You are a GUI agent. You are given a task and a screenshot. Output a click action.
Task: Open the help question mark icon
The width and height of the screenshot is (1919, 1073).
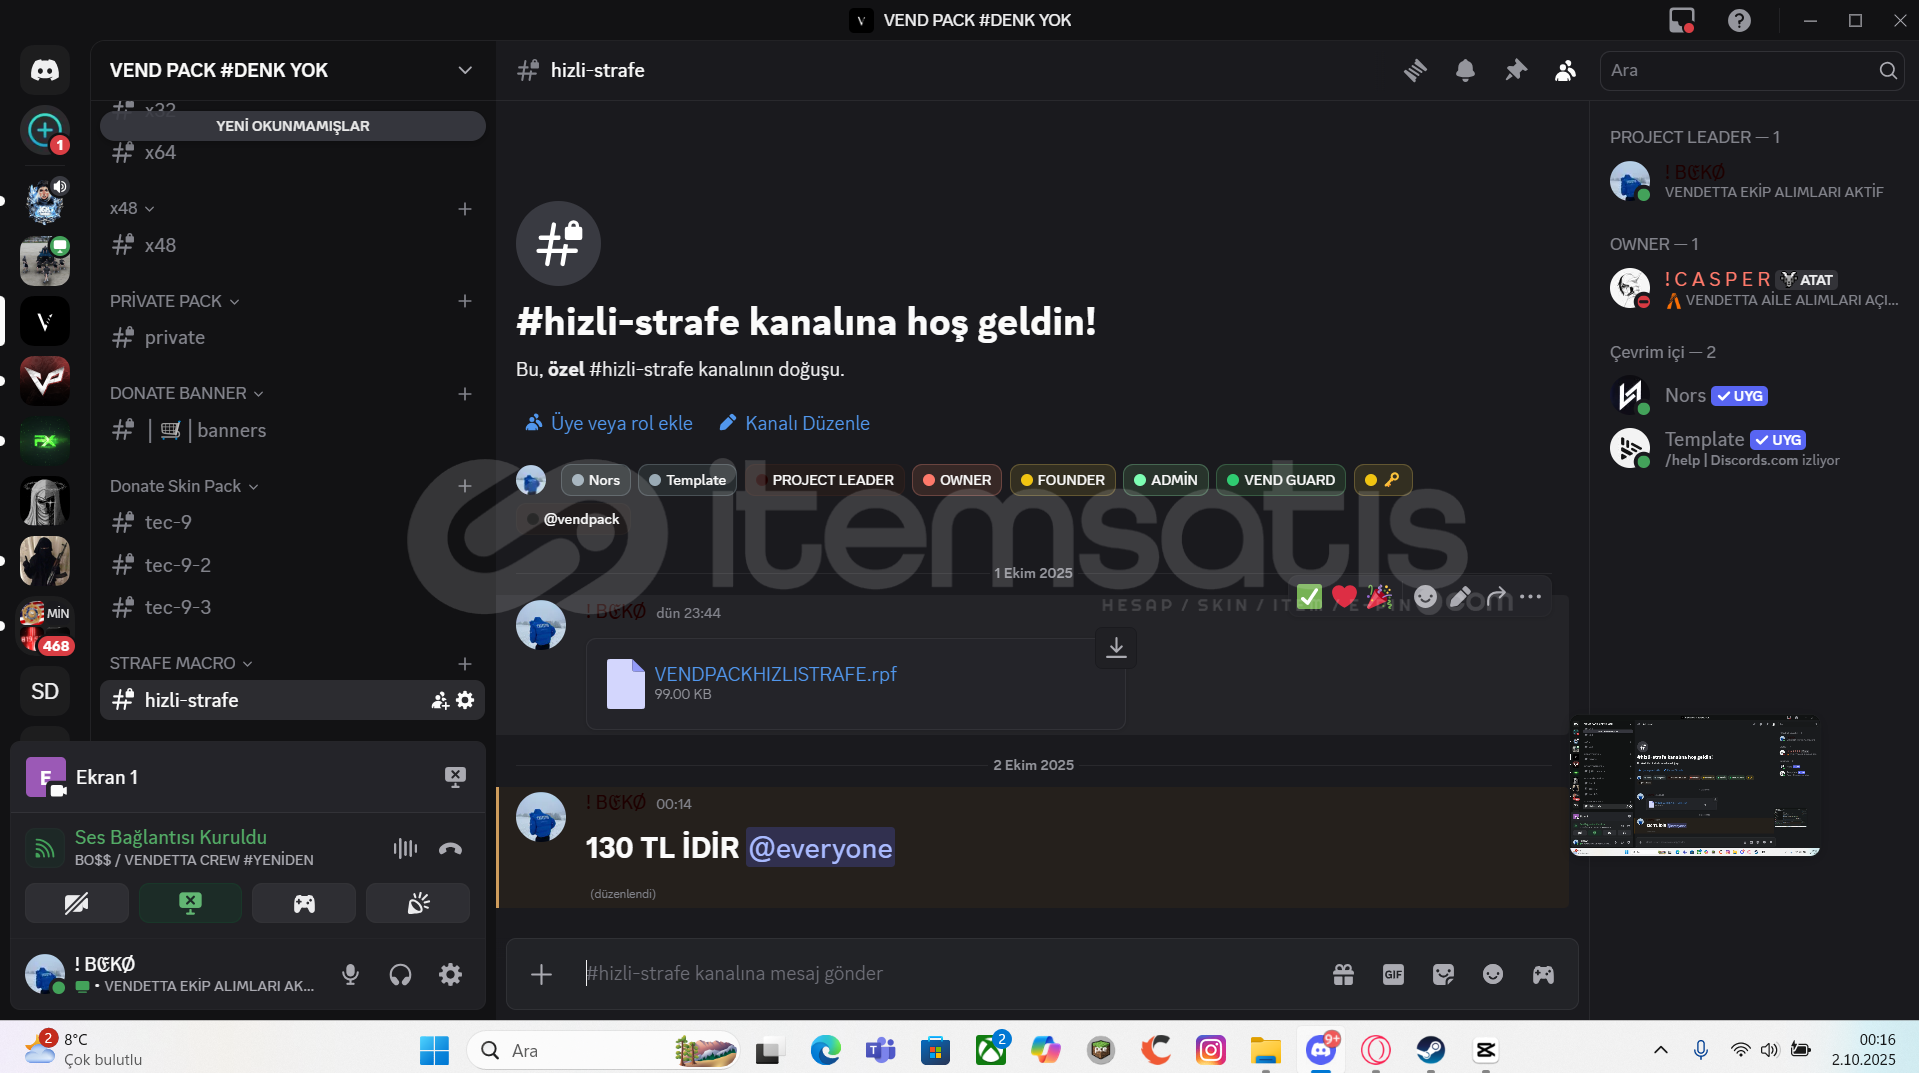1739,20
